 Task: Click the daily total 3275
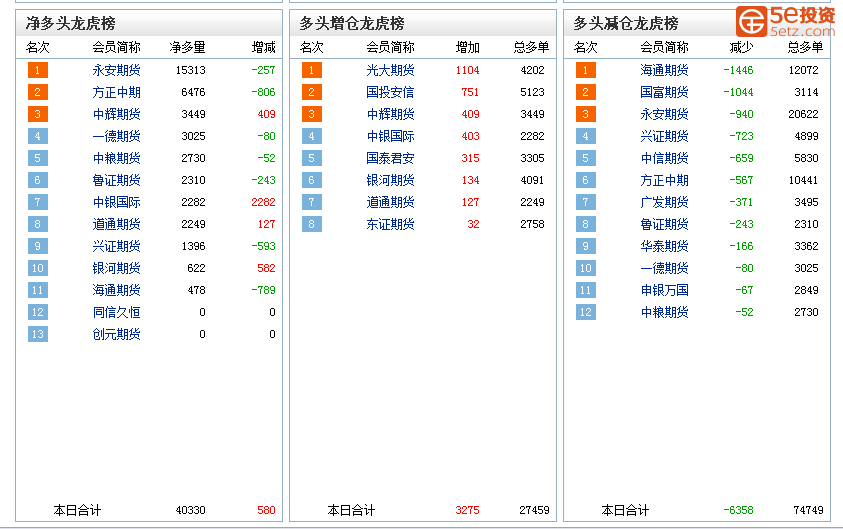467,510
